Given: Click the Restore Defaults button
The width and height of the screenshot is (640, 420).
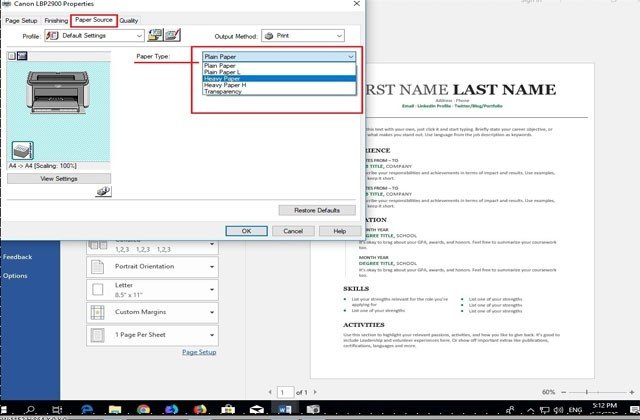Looking at the screenshot, I should 317,211.
